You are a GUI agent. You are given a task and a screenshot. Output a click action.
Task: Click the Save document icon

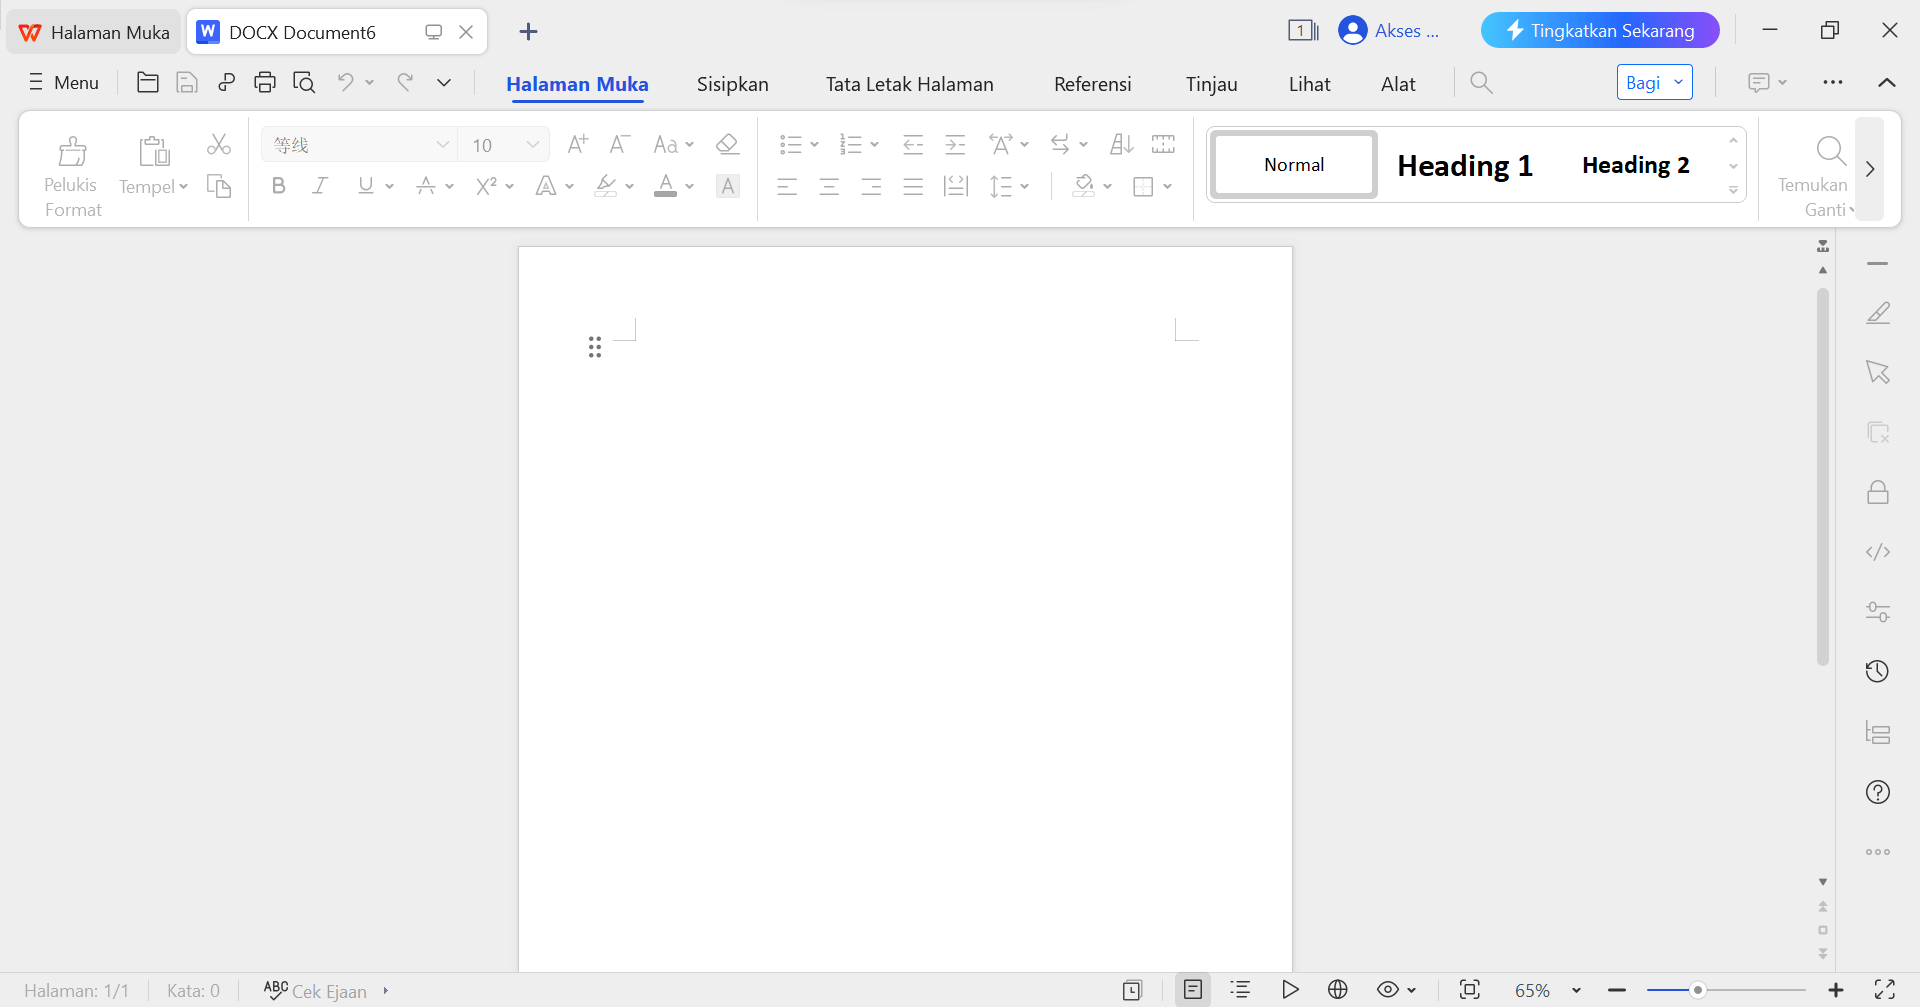pyautogui.click(x=186, y=82)
